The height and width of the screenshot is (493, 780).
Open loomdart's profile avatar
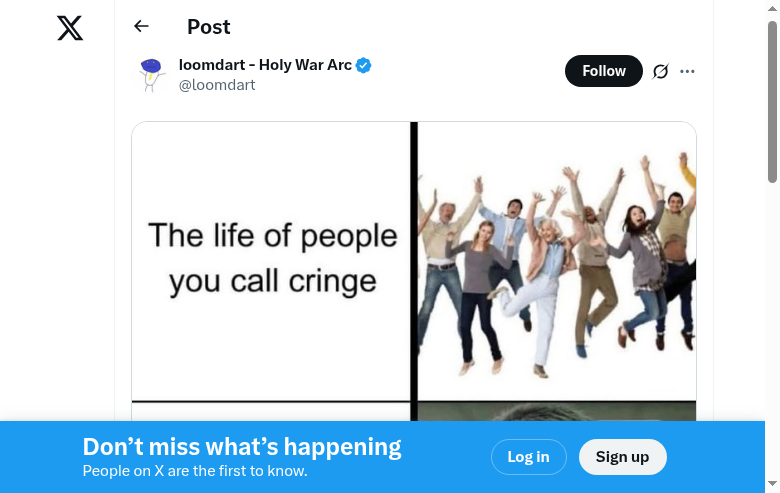click(x=151, y=75)
